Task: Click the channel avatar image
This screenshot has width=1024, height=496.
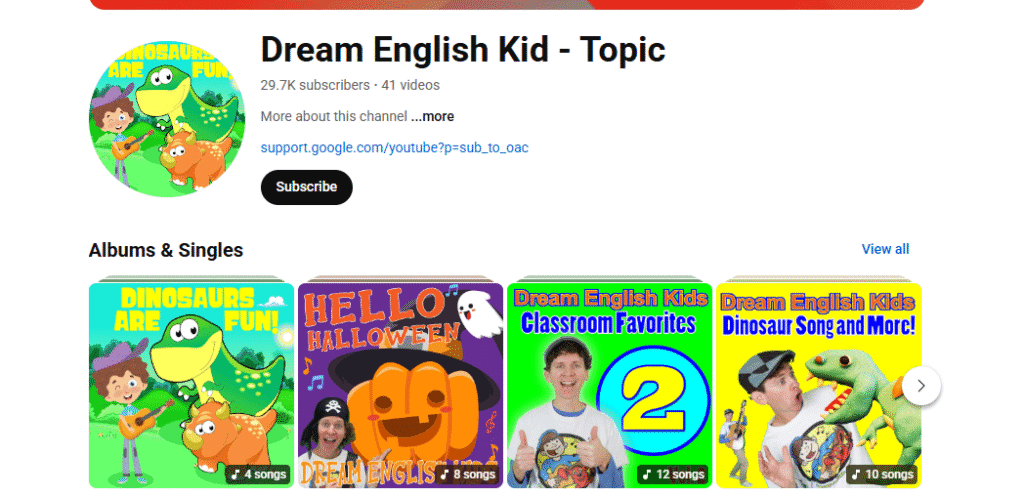Action: [x=167, y=119]
